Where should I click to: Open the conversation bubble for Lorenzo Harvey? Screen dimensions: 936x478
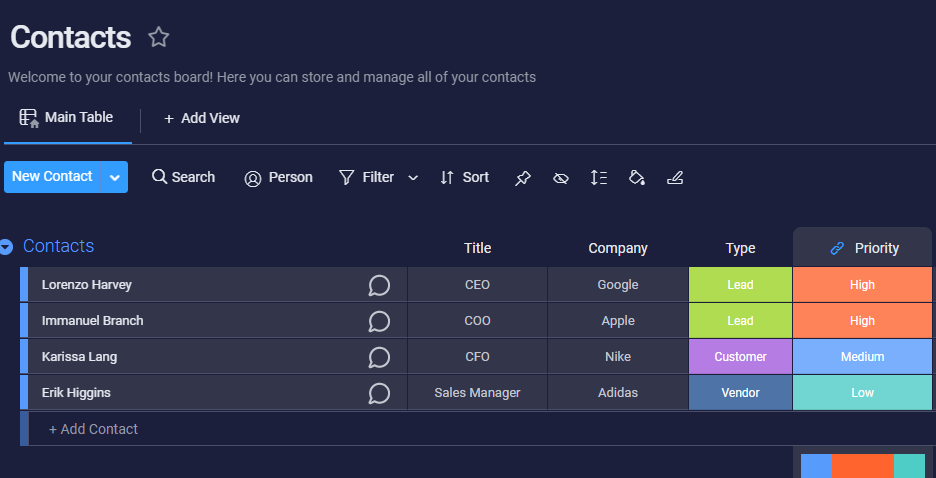[x=379, y=285]
